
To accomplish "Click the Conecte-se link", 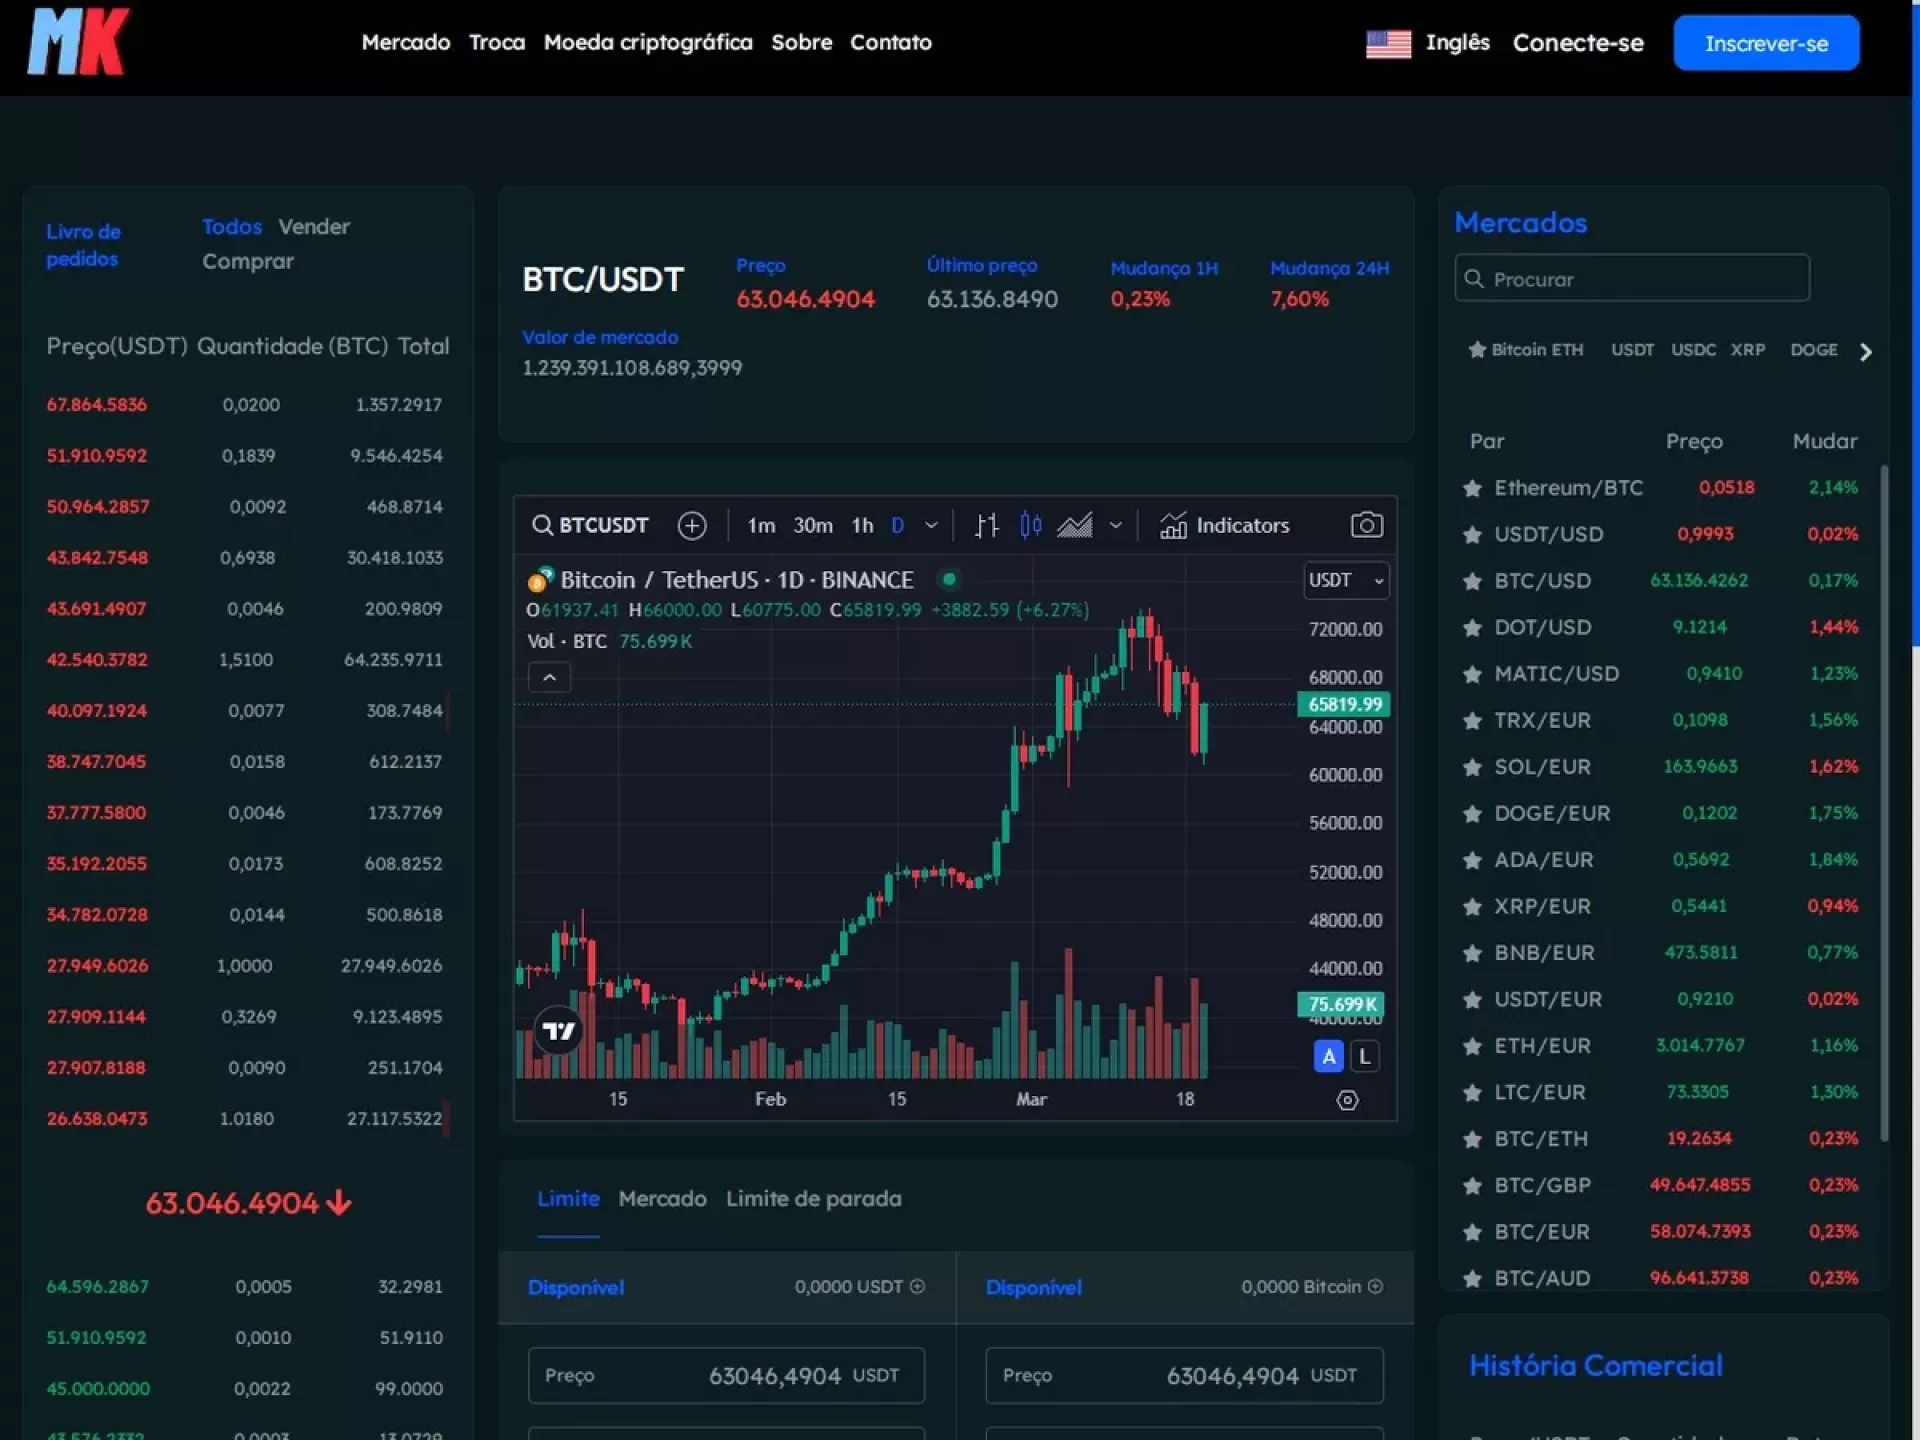I will point(1577,43).
